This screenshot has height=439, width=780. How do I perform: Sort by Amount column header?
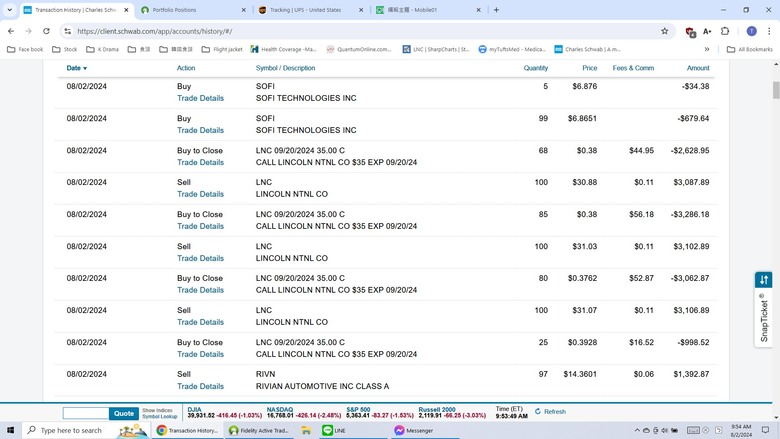tap(698, 68)
